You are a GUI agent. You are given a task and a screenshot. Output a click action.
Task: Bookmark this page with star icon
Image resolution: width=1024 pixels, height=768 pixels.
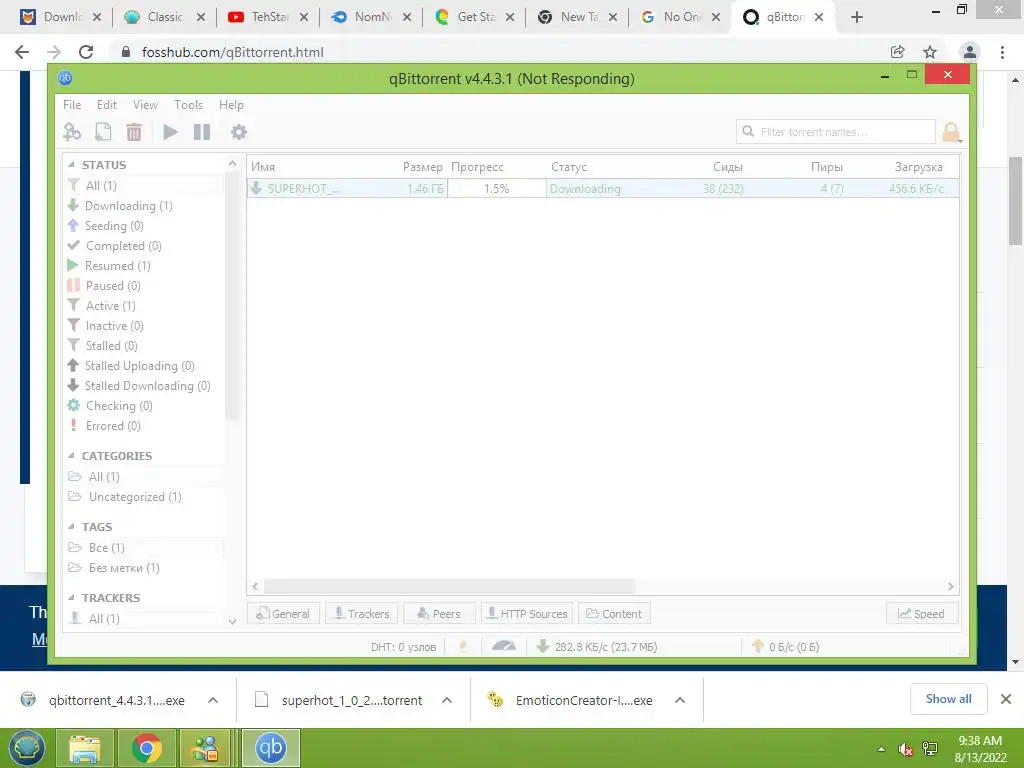click(930, 52)
